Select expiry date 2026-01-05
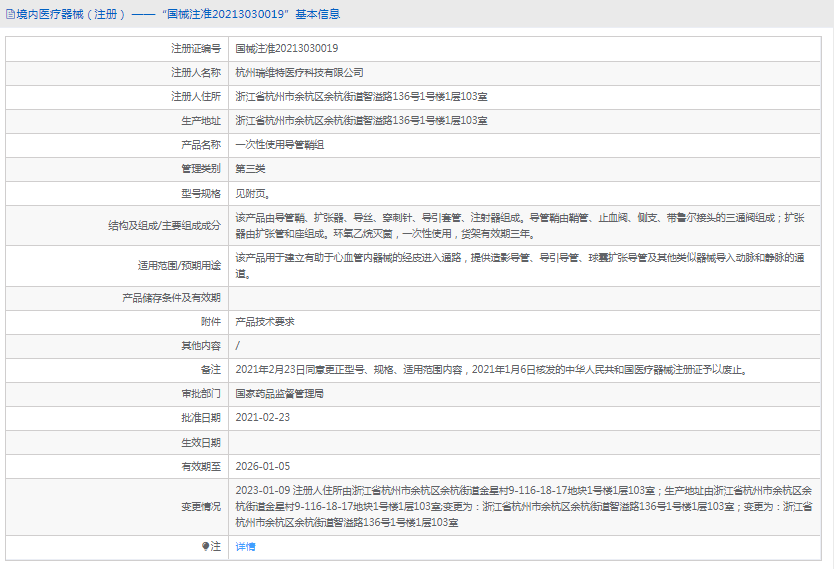Viewport: 834px width, 569px height. pos(263,466)
